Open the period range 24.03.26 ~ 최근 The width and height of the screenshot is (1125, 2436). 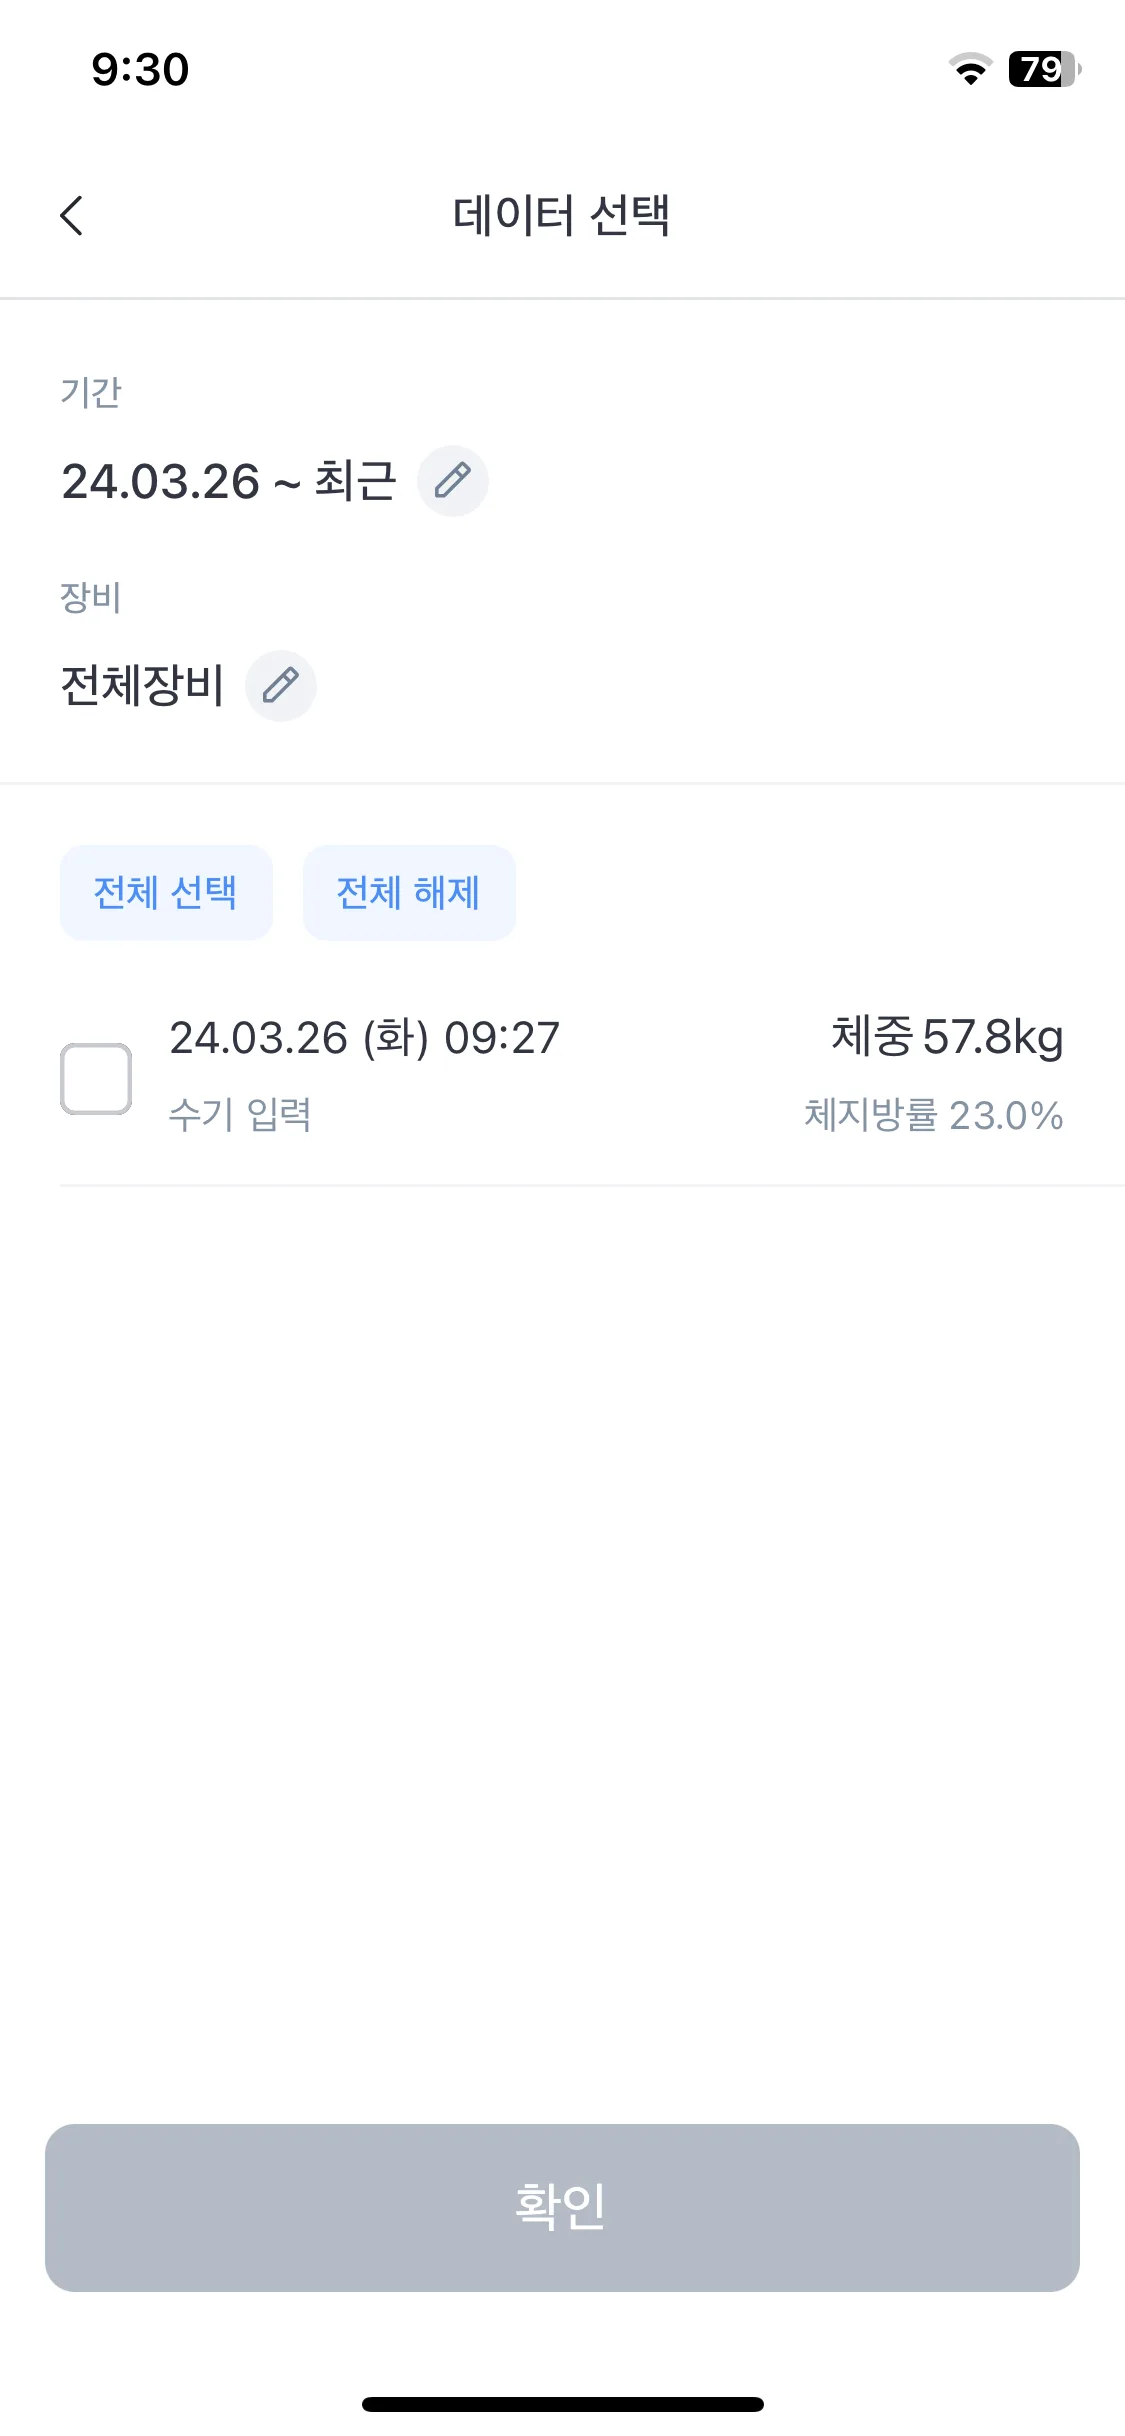coord(229,481)
